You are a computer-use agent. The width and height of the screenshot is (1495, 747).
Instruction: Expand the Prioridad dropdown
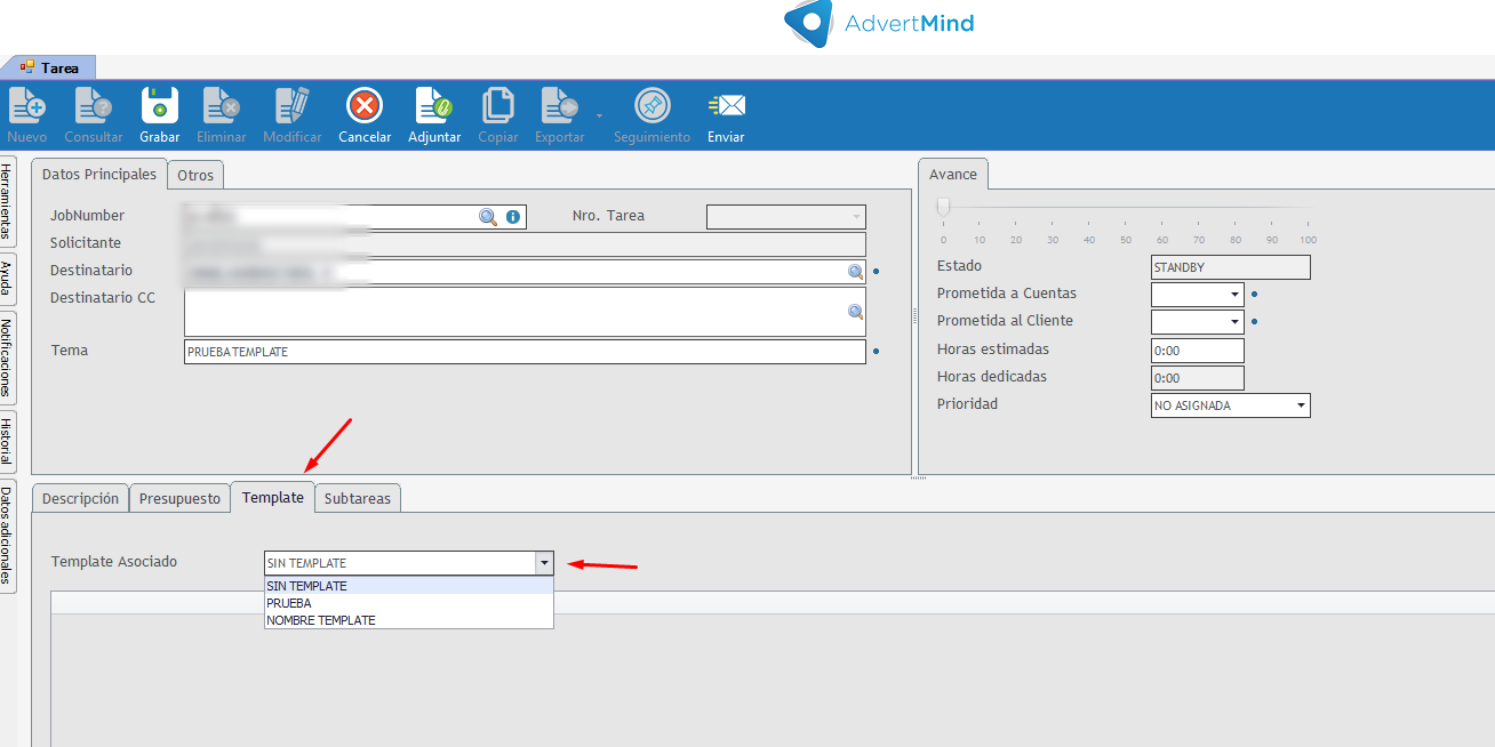1301,405
